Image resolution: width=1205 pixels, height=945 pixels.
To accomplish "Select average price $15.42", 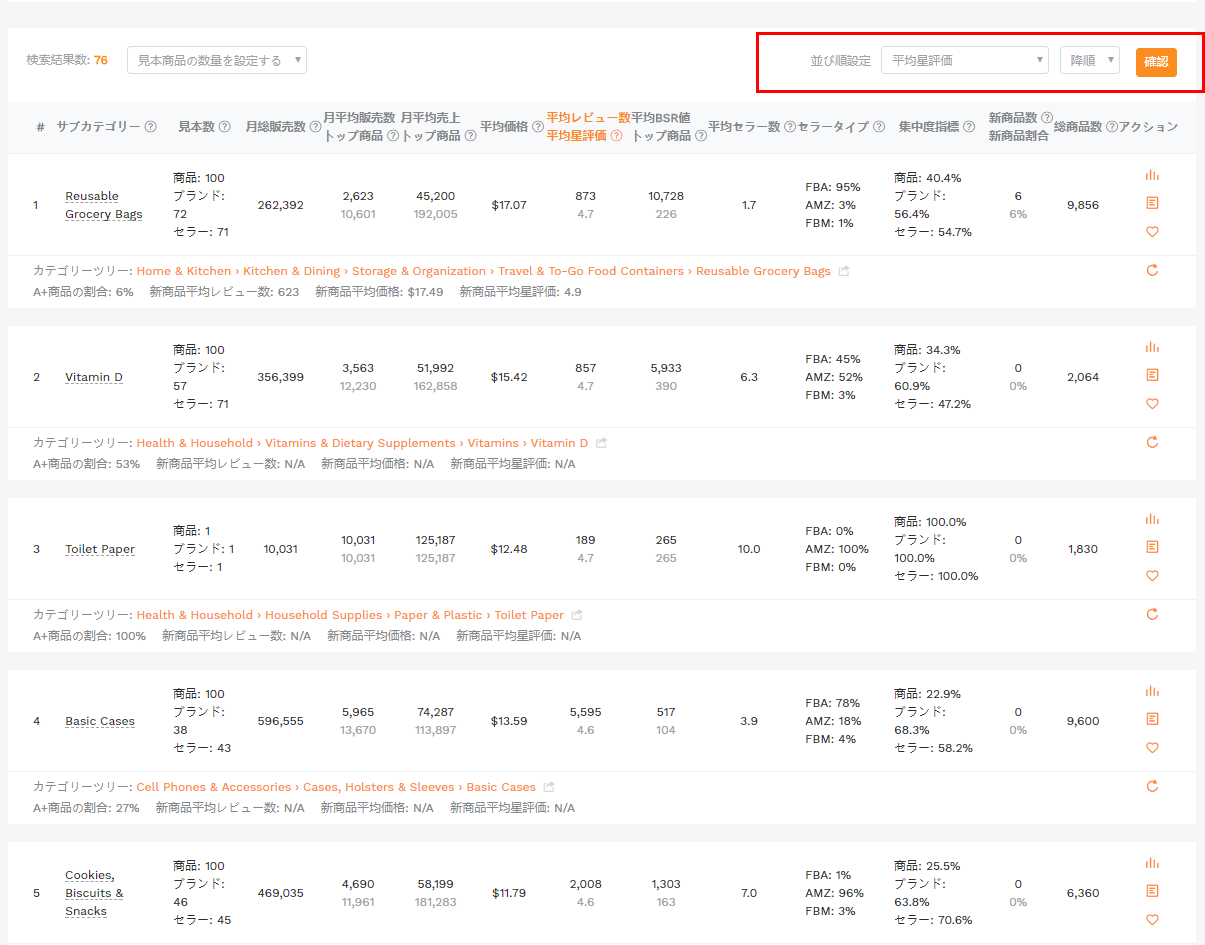I will [509, 377].
